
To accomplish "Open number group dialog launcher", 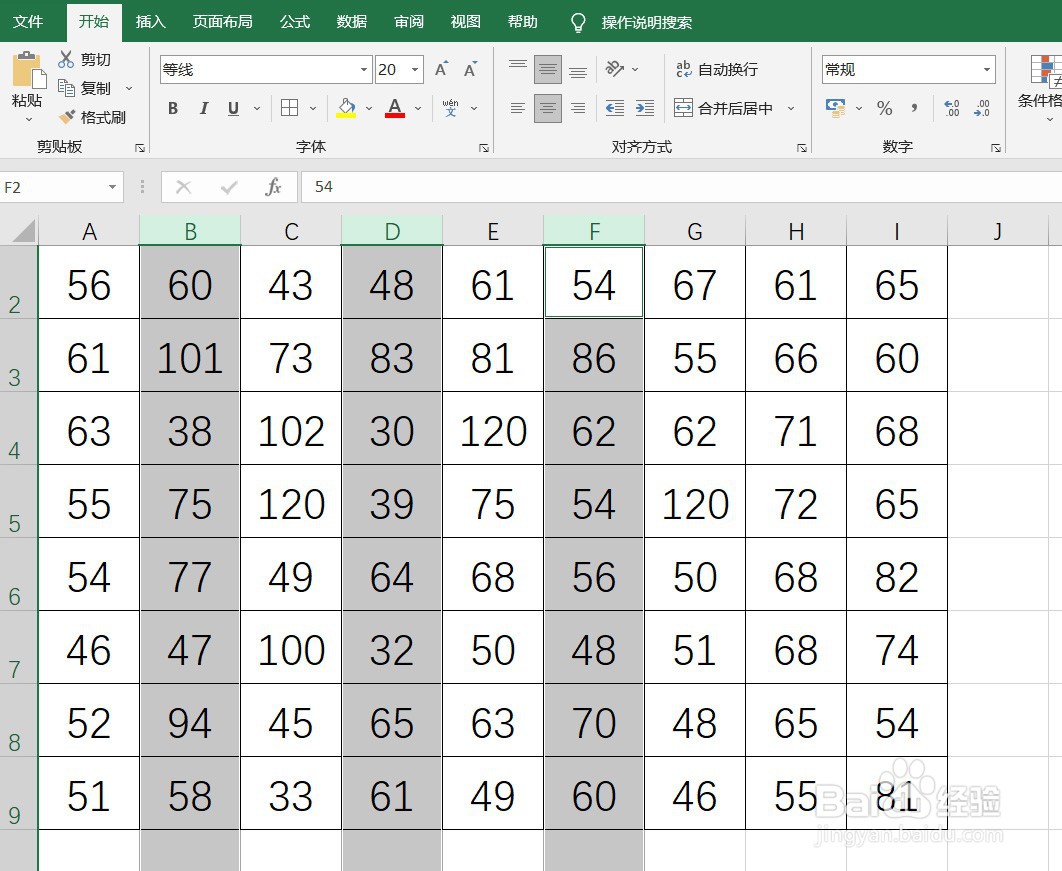I will [996, 148].
